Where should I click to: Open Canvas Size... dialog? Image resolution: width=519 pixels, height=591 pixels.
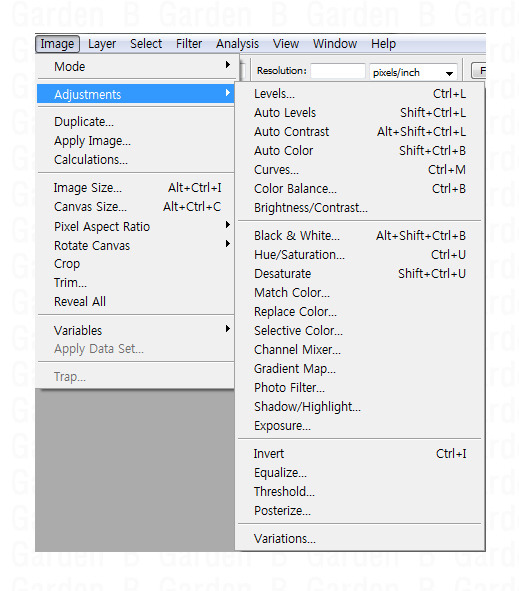136,207
